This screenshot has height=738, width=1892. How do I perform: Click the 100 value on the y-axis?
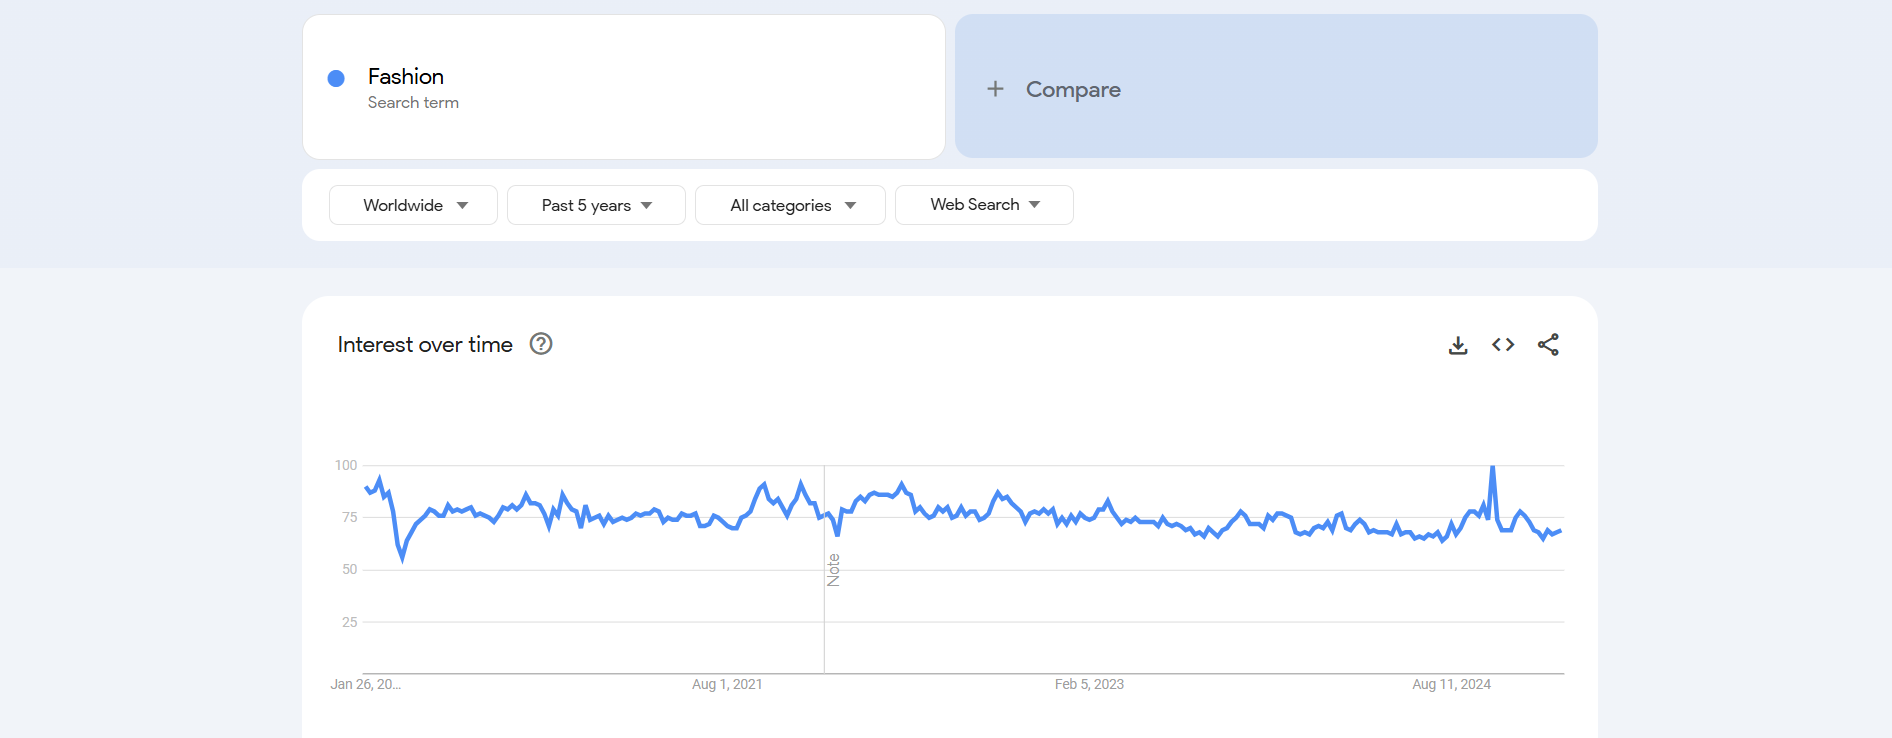tap(346, 465)
